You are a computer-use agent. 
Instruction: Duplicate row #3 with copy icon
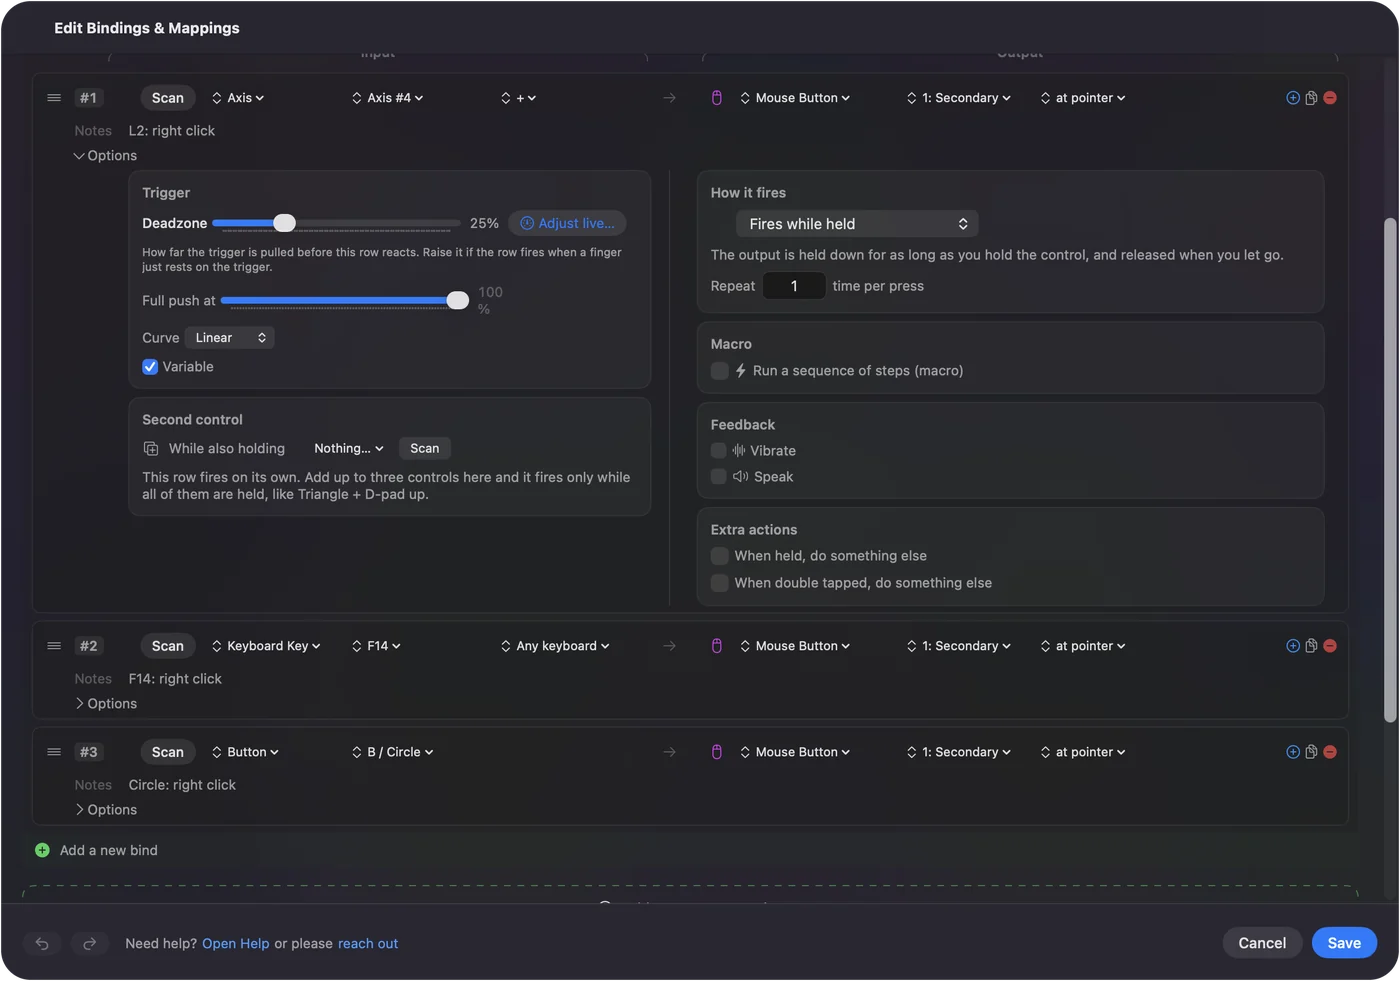(x=1311, y=752)
